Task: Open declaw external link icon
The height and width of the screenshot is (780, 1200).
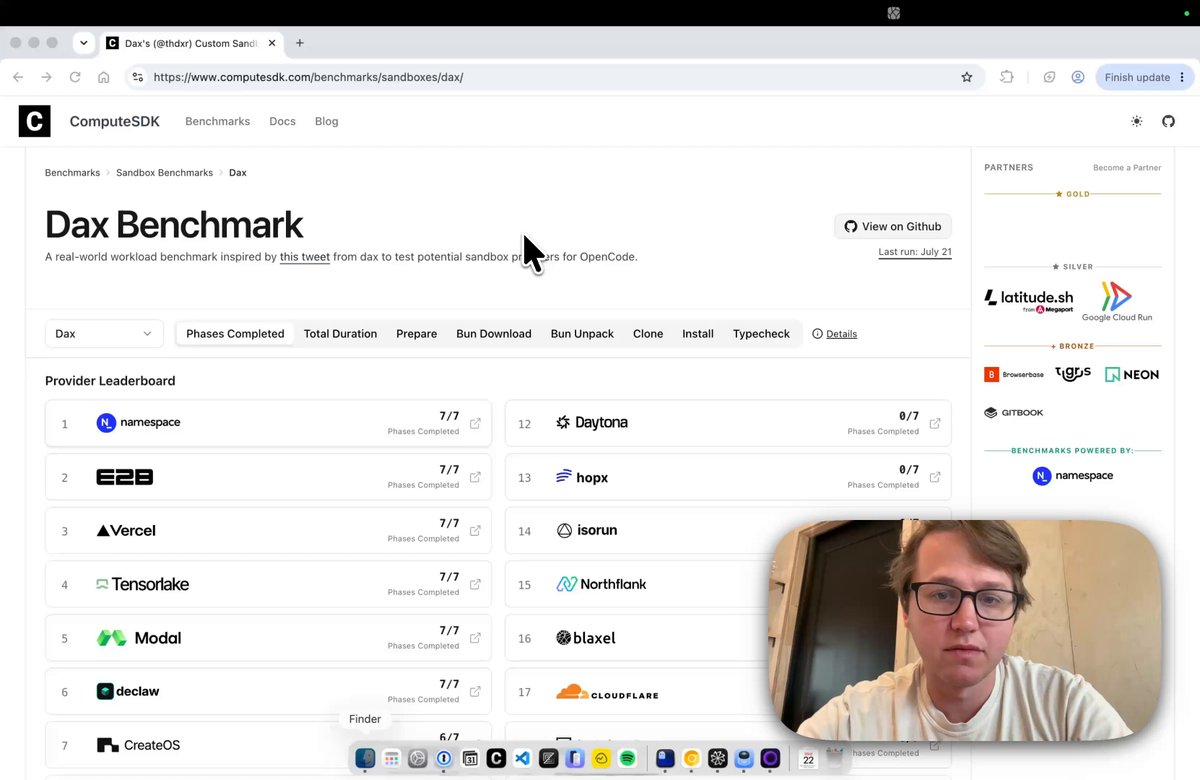Action: point(475,691)
